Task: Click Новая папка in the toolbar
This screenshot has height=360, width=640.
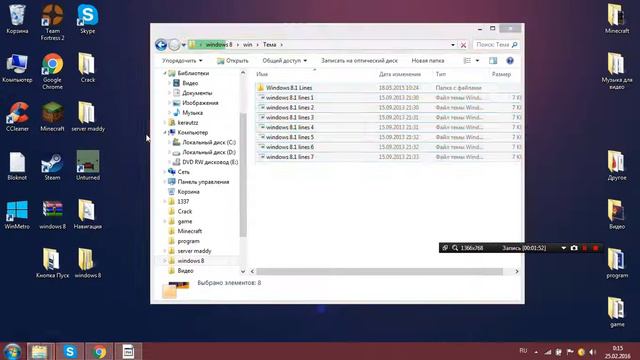Action: pyautogui.click(x=428, y=60)
